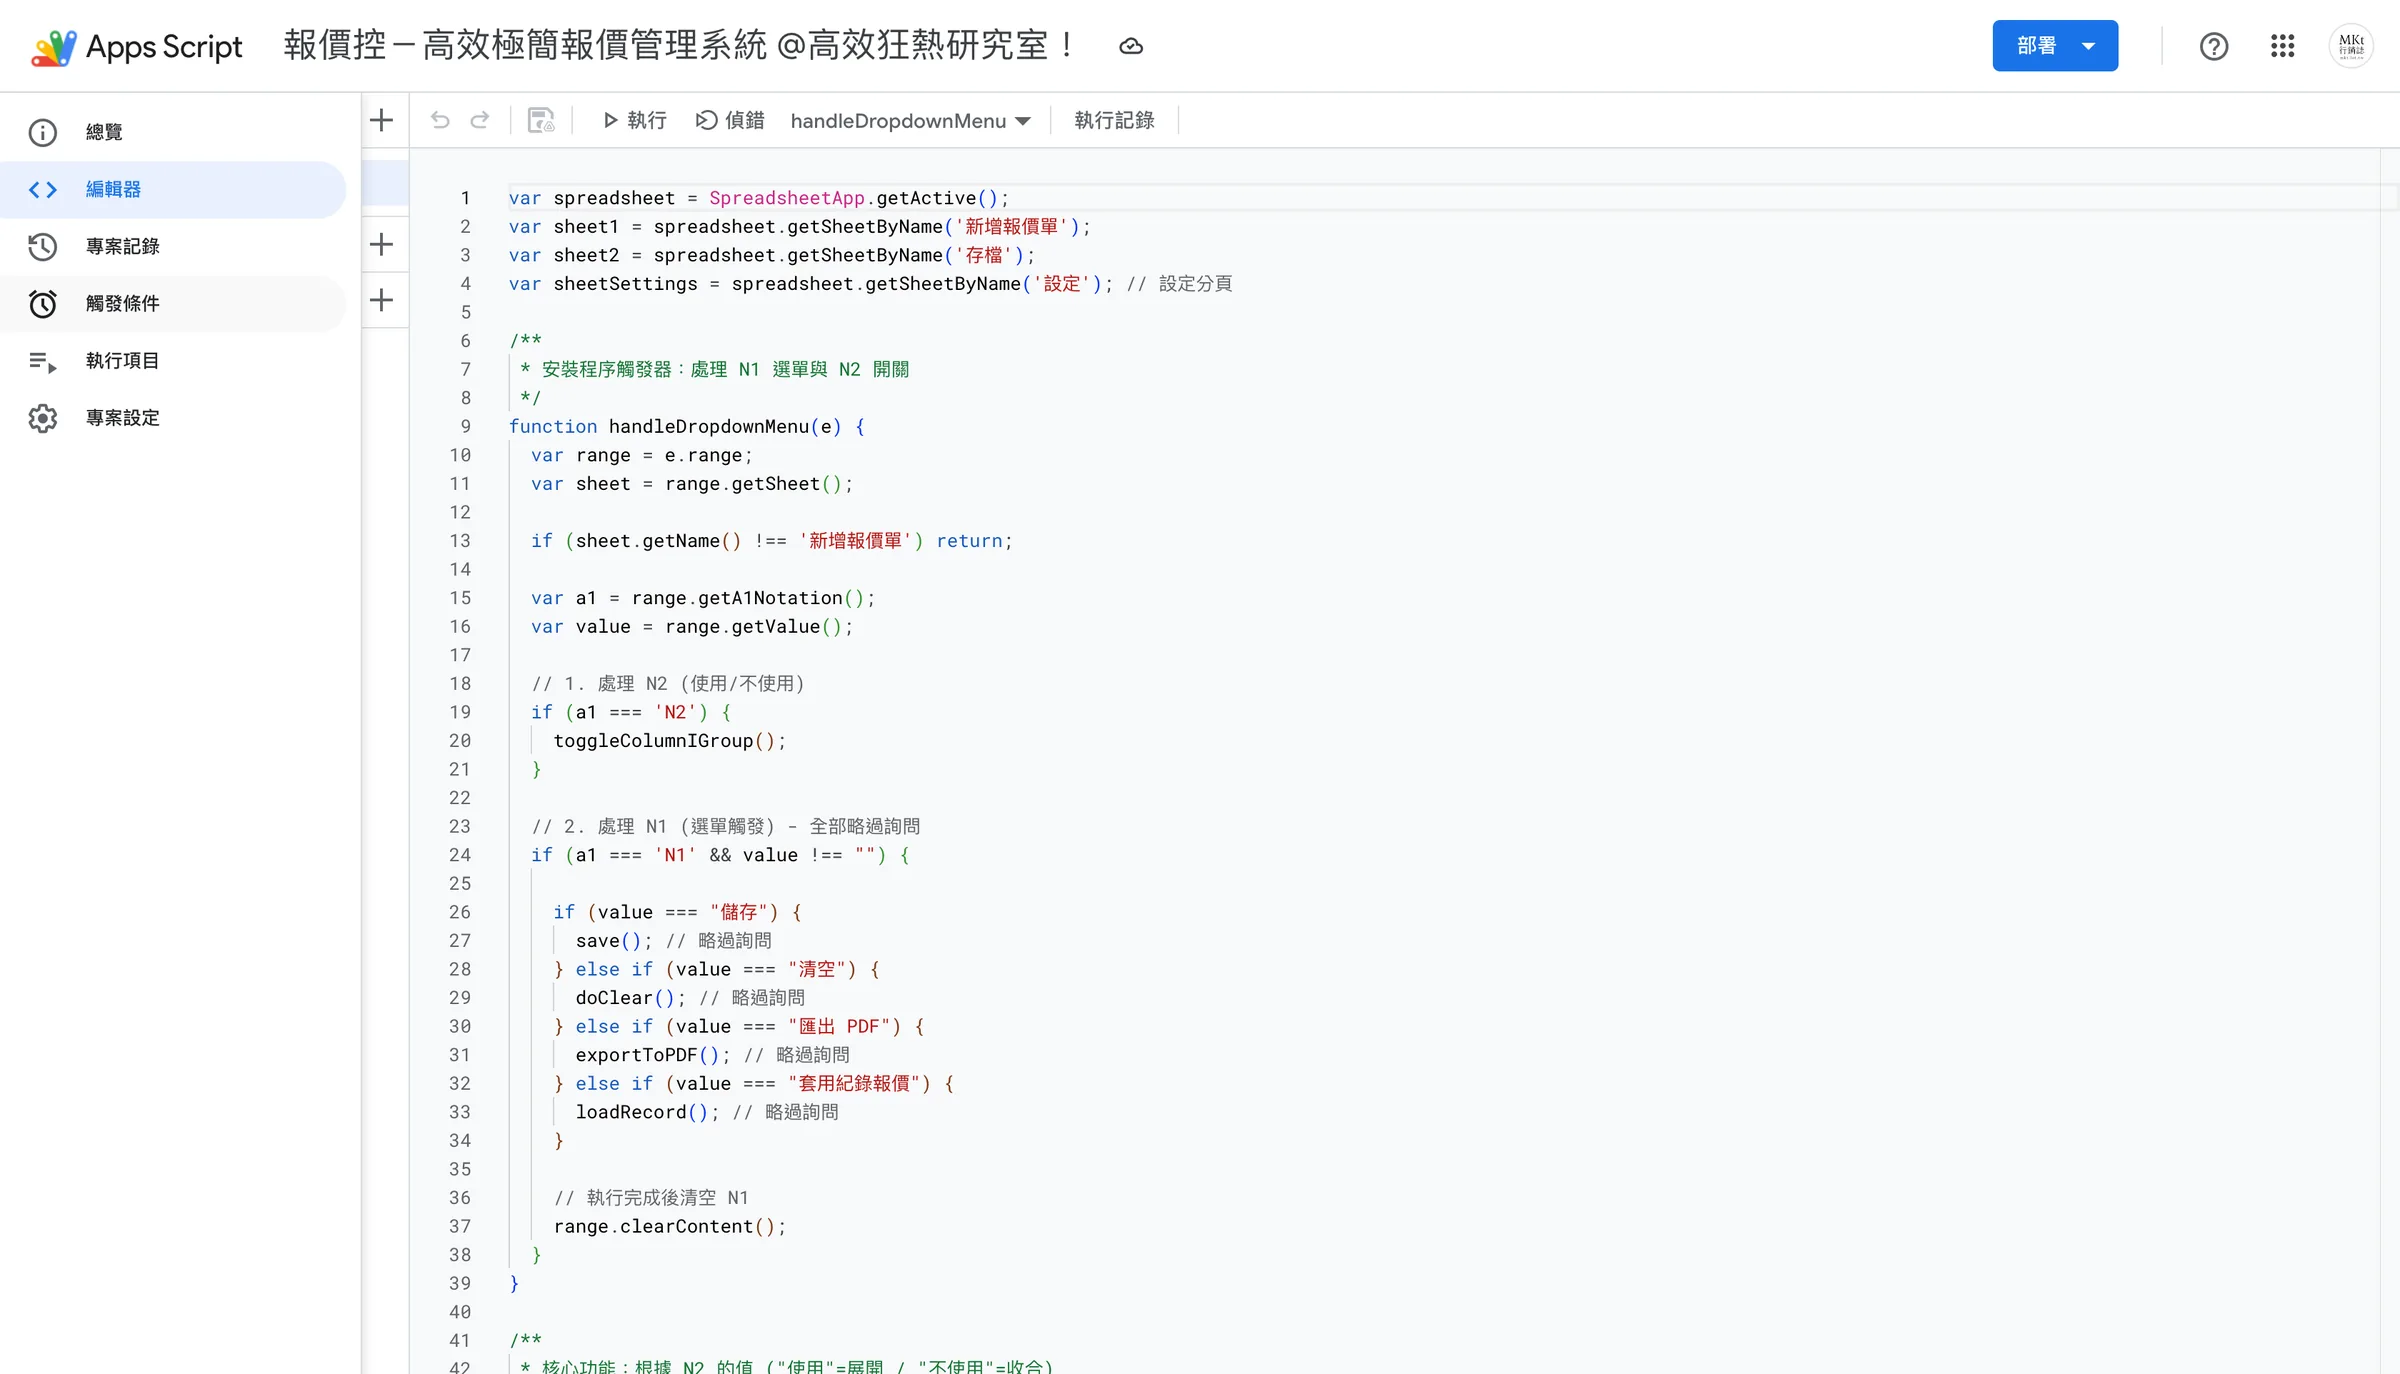Undo the last edit
2400x1374 pixels.
coord(440,121)
